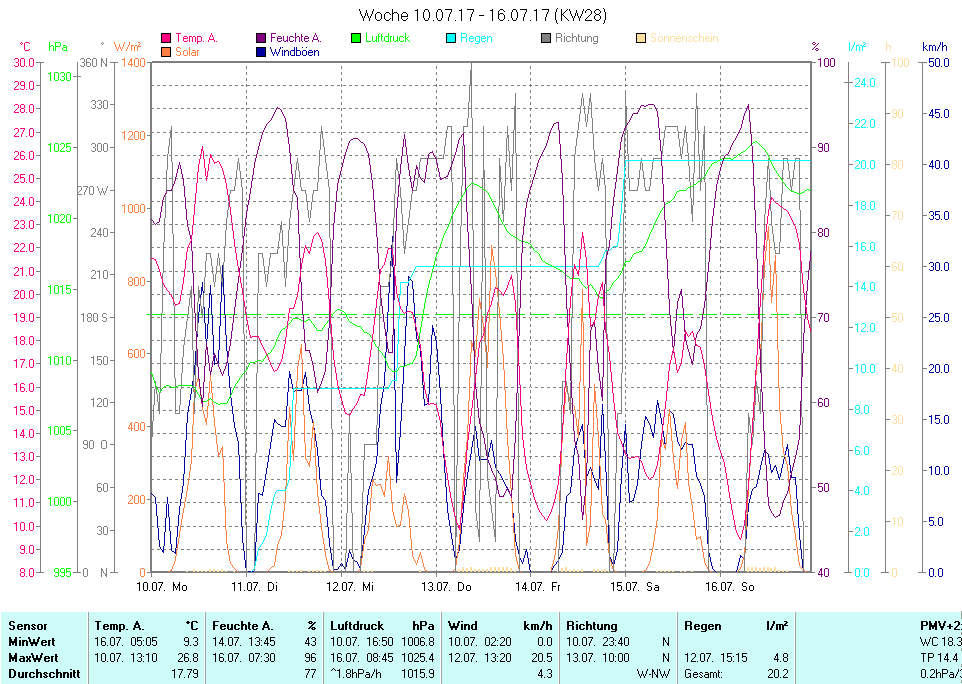This screenshot has width=962, height=684.
Task: Click the '270 W' wind direction tick
Action: pos(92,190)
